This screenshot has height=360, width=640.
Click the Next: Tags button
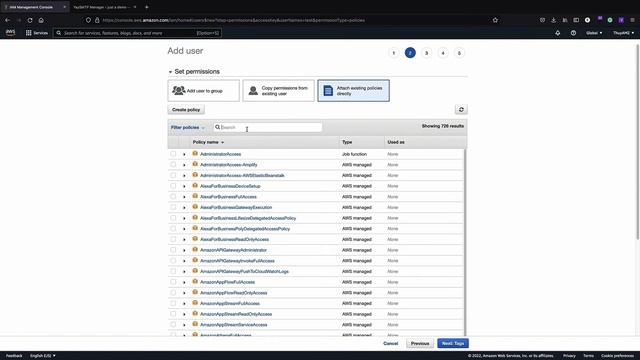453,343
